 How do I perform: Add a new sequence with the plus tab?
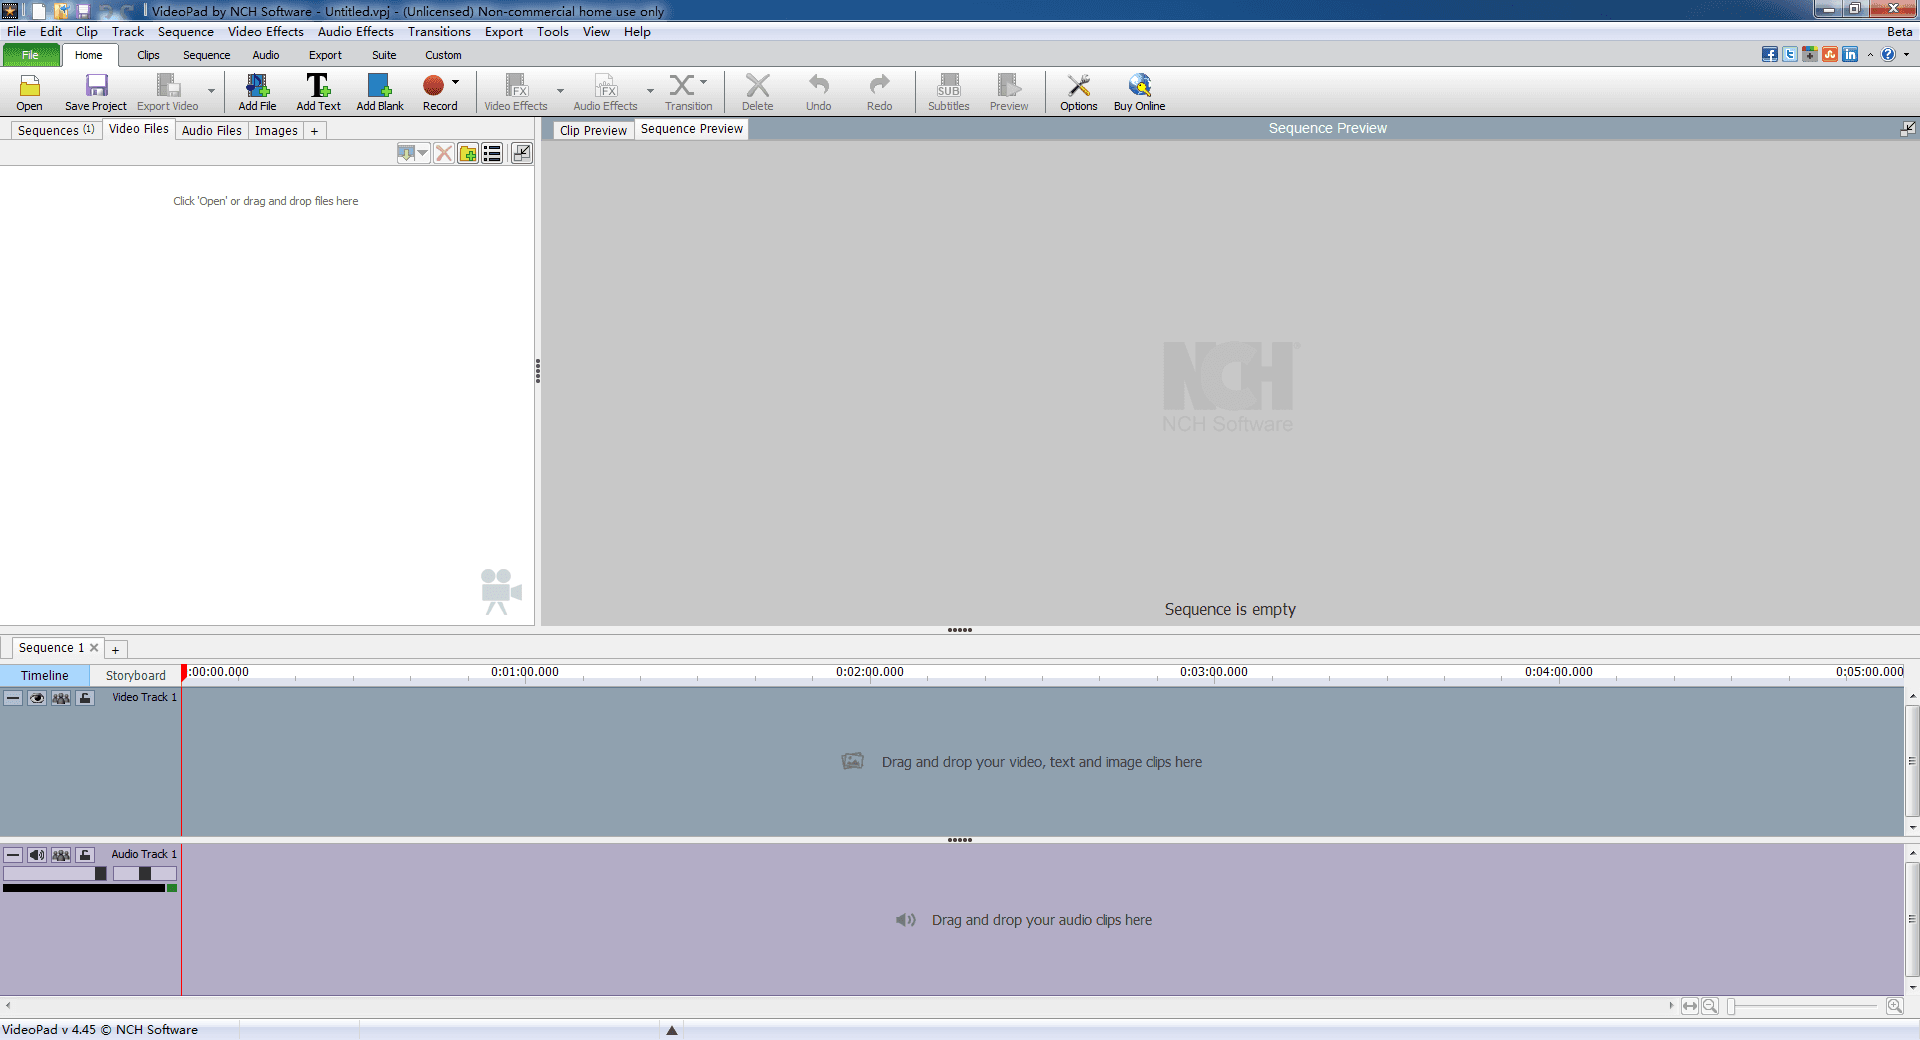[115, 649]
